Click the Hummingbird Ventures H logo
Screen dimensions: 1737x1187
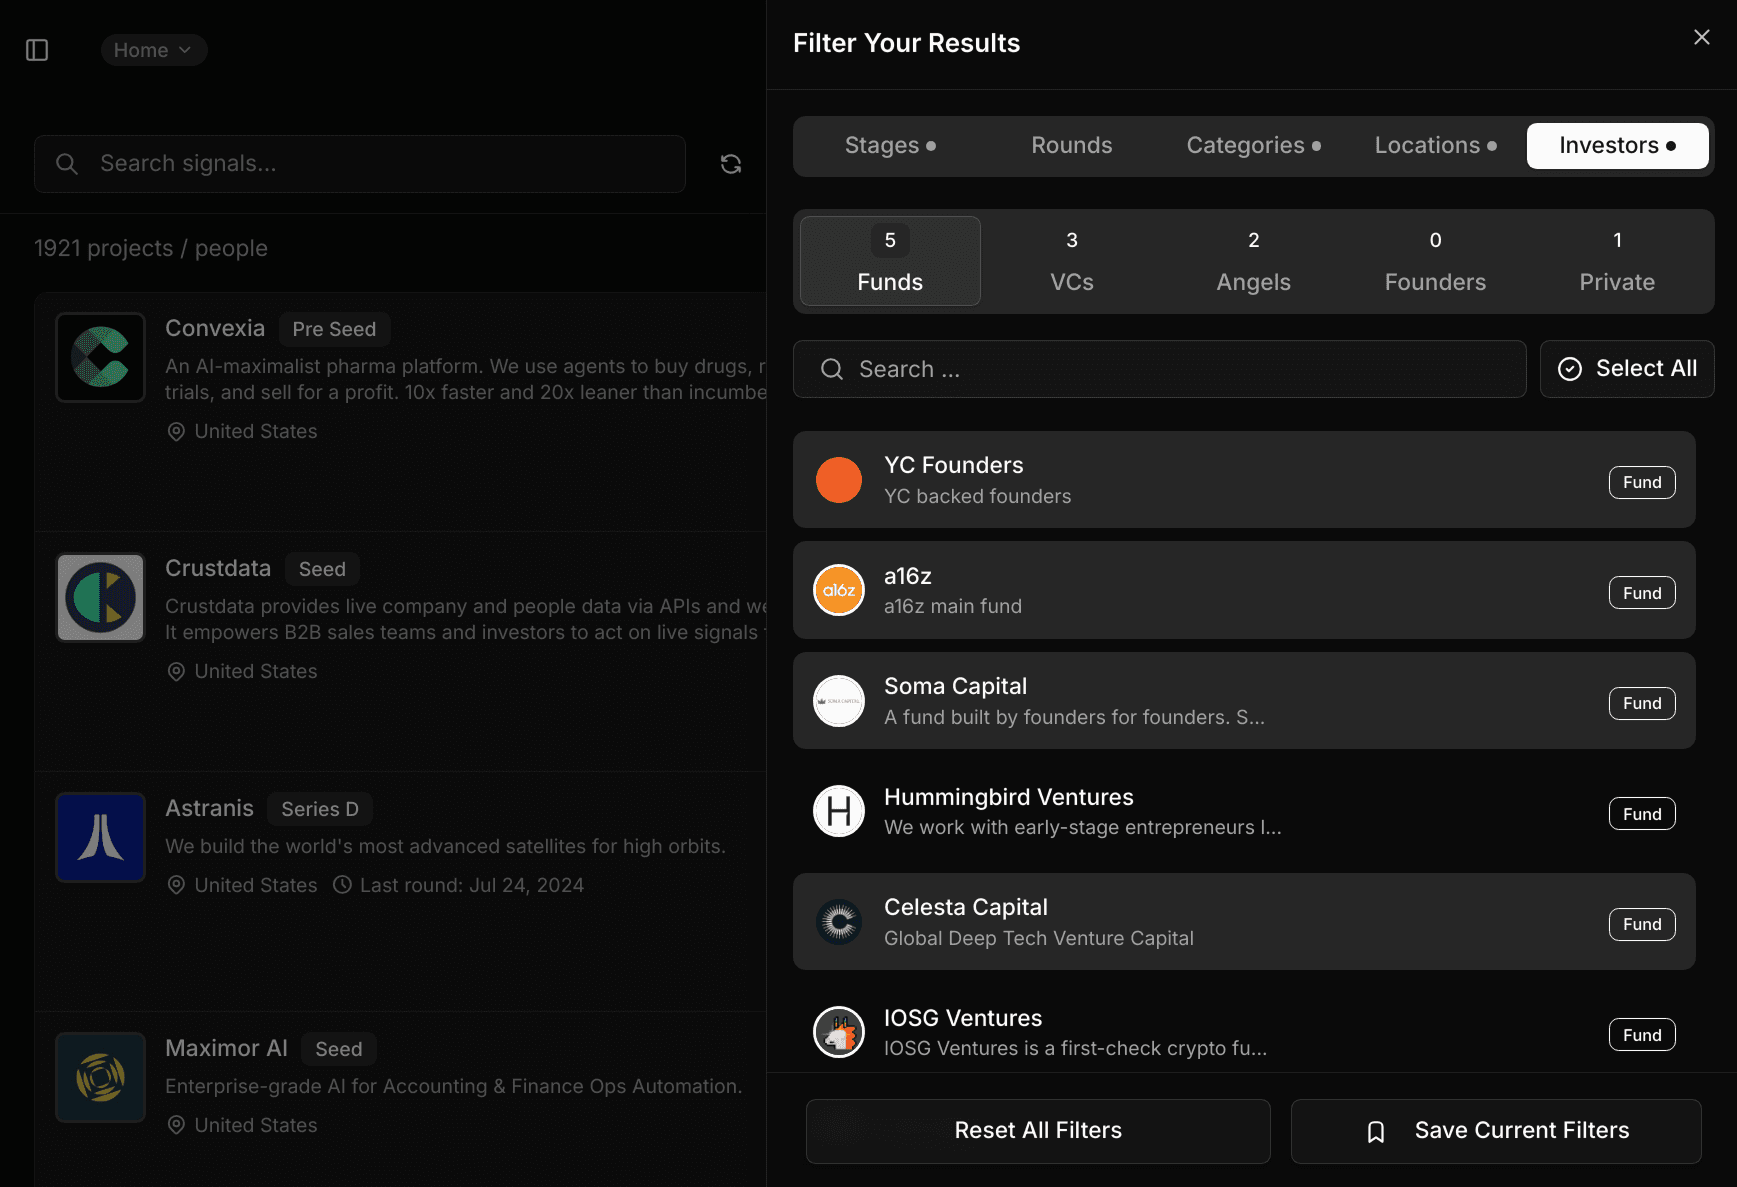point(839,812)
